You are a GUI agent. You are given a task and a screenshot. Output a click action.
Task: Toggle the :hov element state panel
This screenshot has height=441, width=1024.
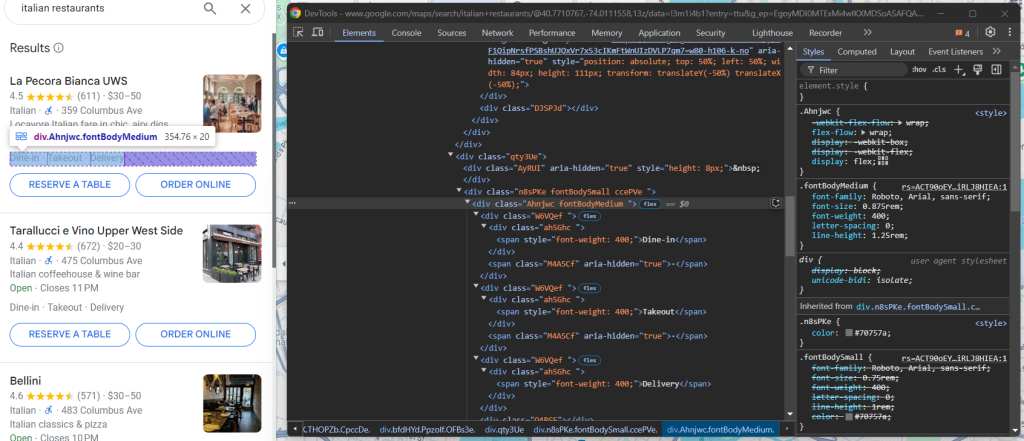click(x=919, y=69)
